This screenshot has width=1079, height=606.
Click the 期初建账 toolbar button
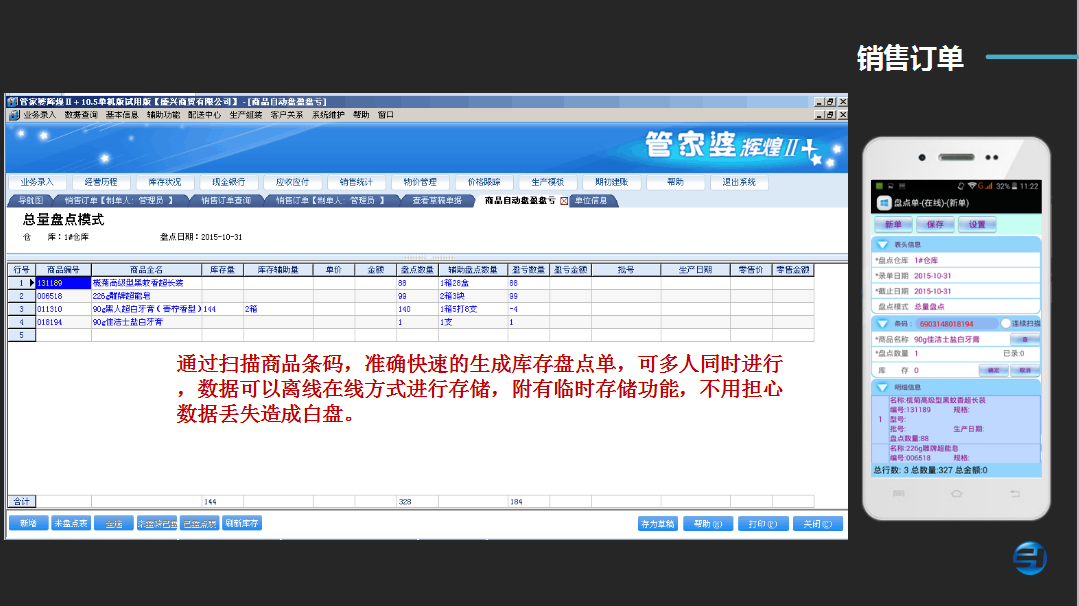tap(612, 182)
